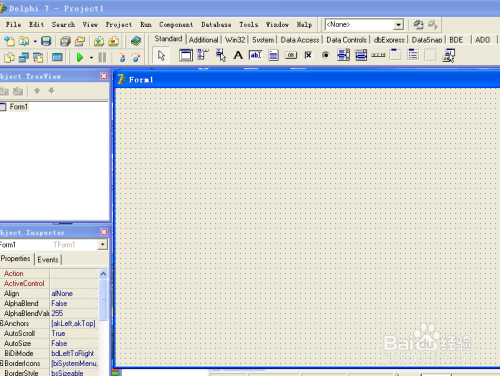Click the green Run button
Image resolution: width=500 pixels, height=376 pixels.
tap(80, 57)
